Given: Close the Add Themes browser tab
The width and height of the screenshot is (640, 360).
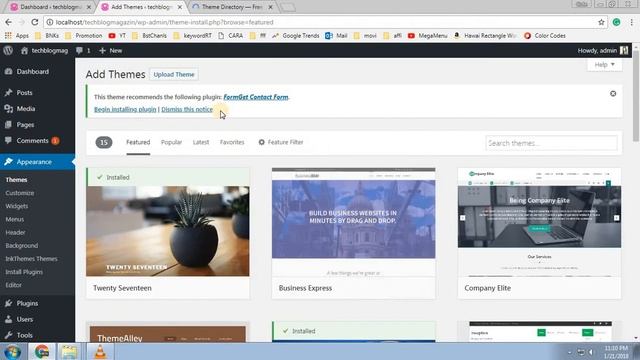Looking at the screenshot, I should click(x=180, y=7).
